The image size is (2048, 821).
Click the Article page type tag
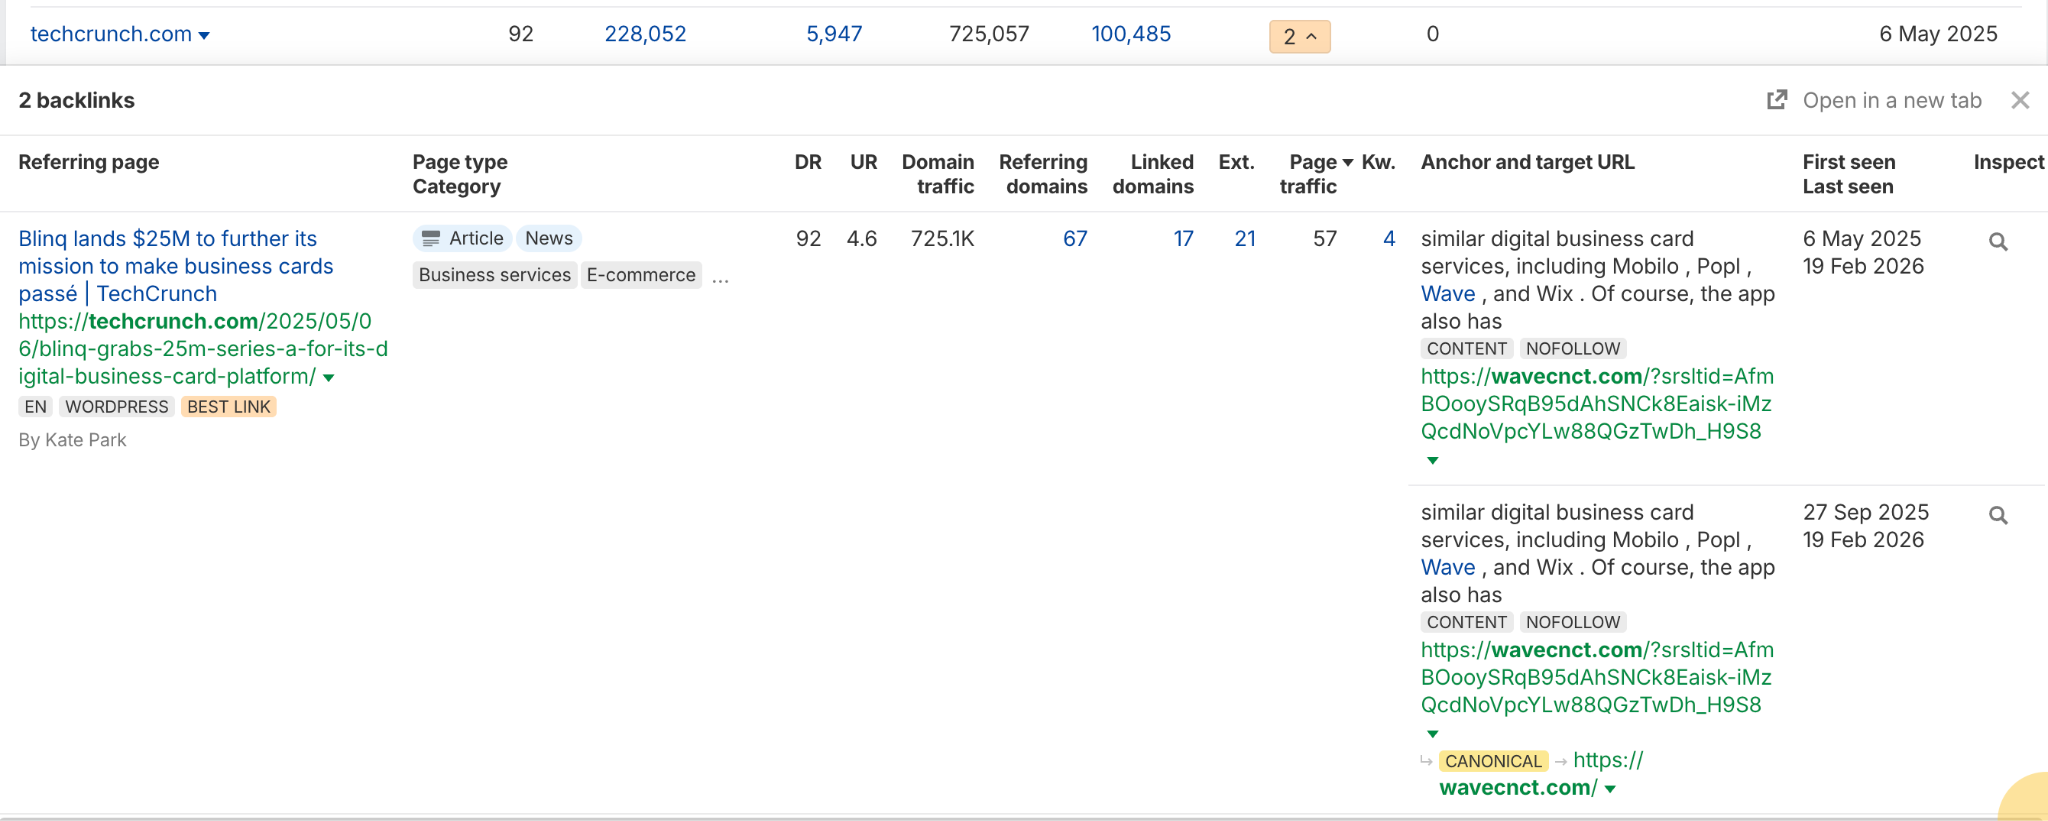coord(463,238)
